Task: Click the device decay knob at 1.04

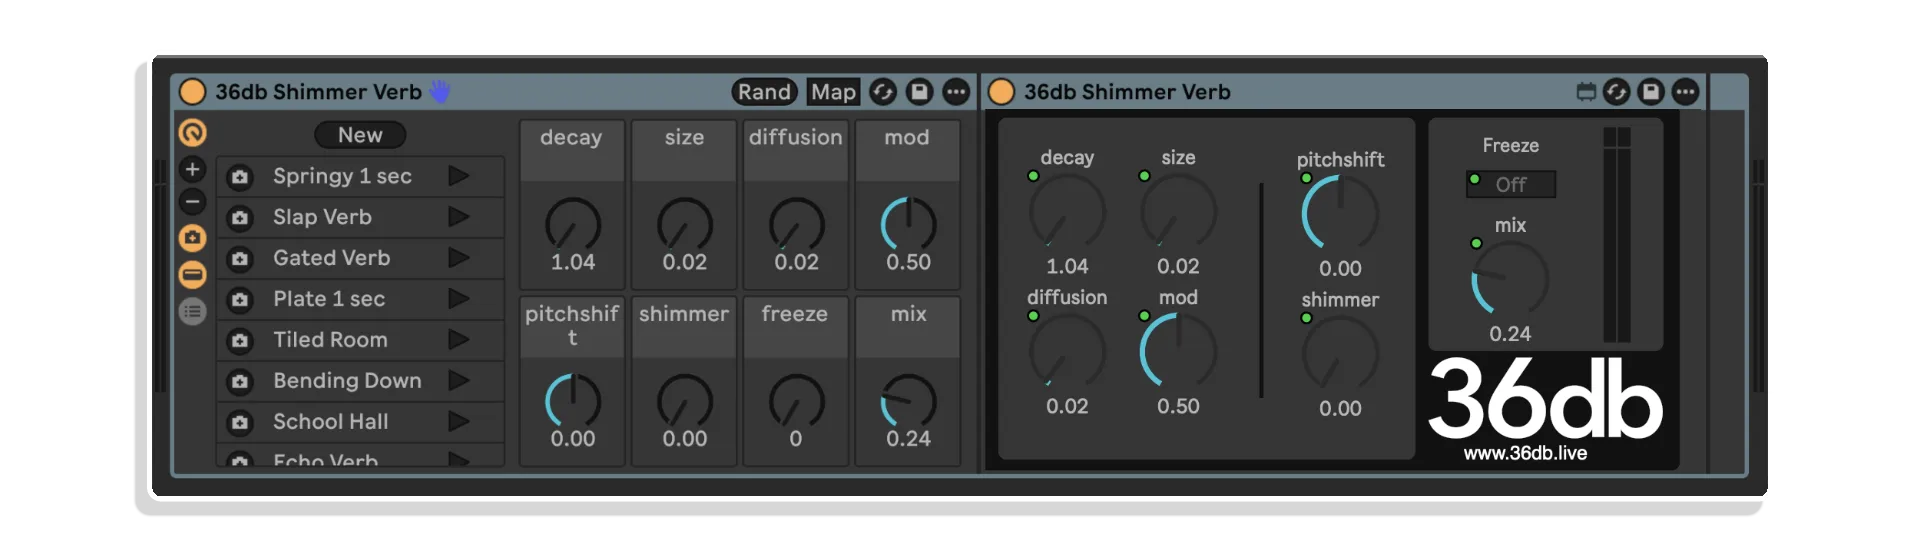Action: point(1067,212)
